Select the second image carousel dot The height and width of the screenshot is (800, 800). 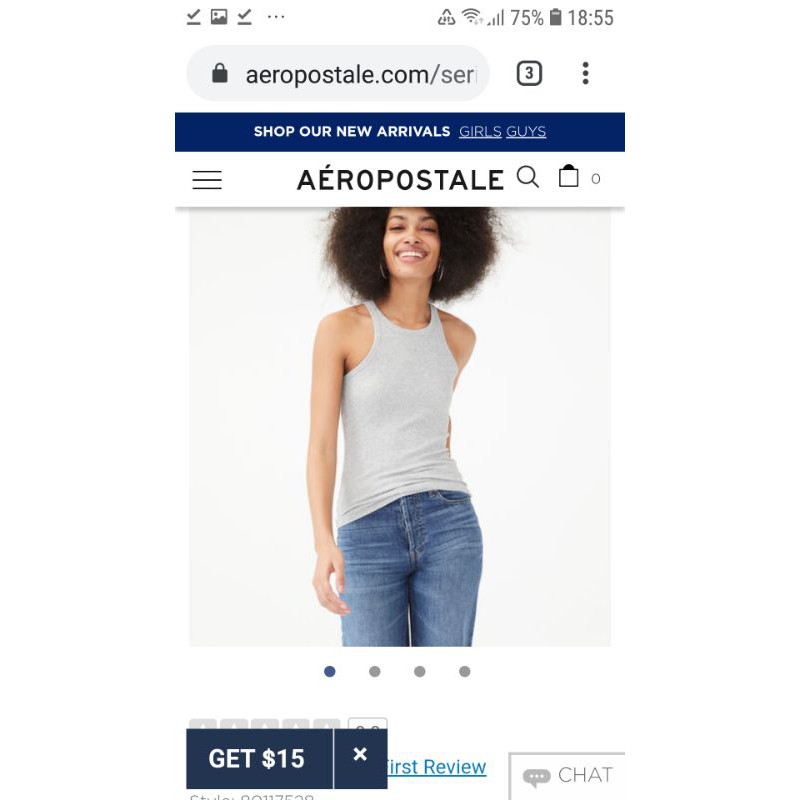coord(374,671)
